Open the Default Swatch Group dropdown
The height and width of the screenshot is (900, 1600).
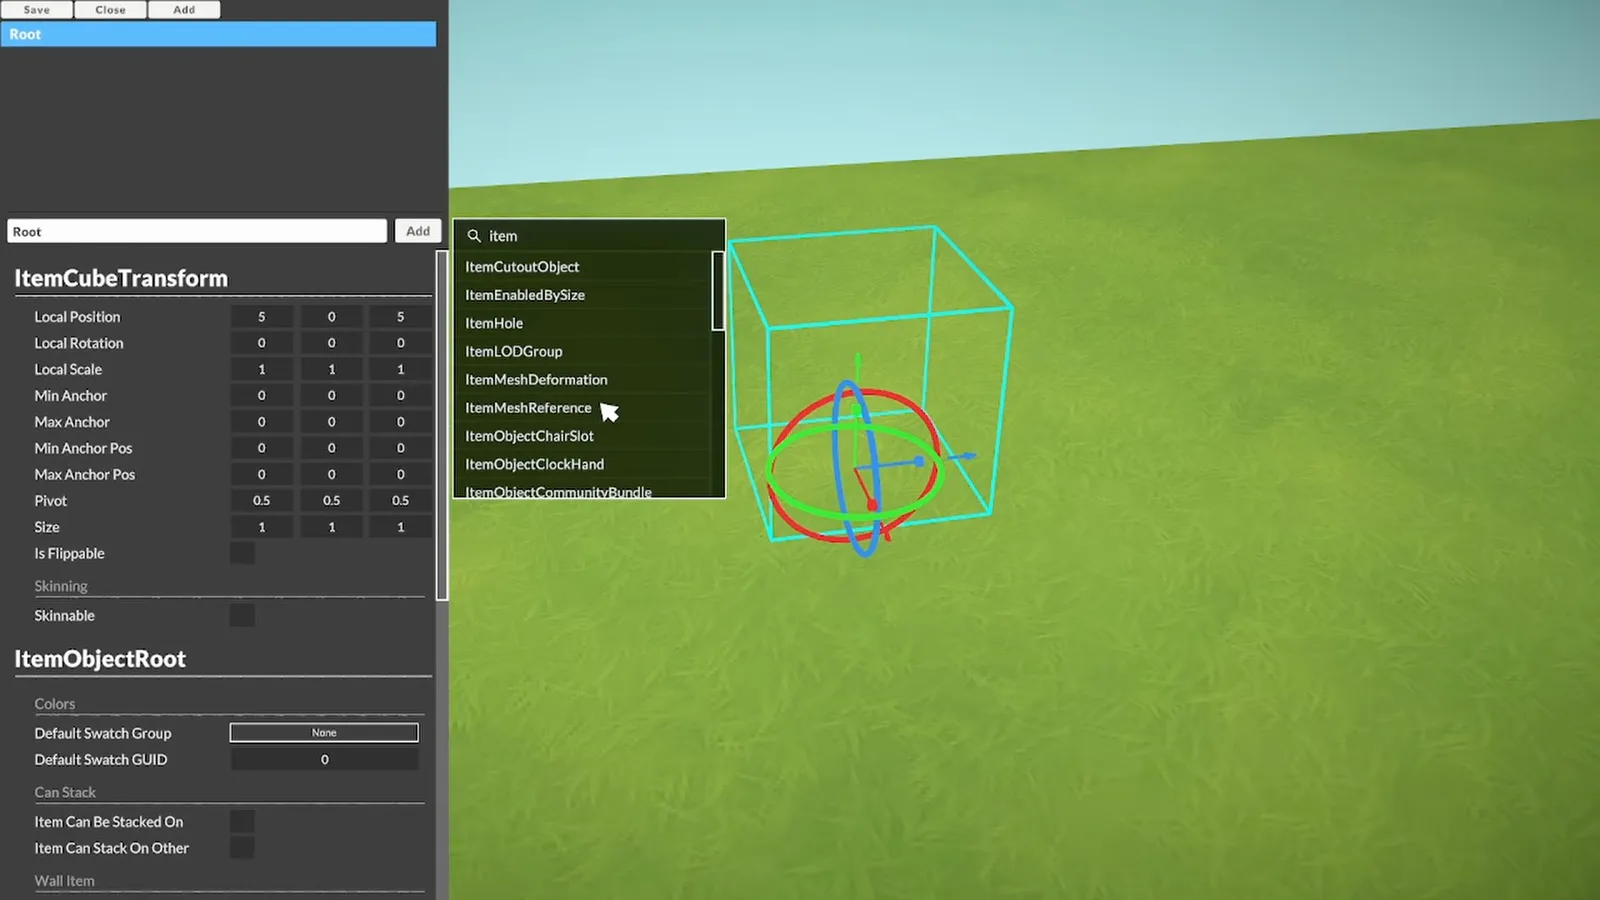pos(324,733)
